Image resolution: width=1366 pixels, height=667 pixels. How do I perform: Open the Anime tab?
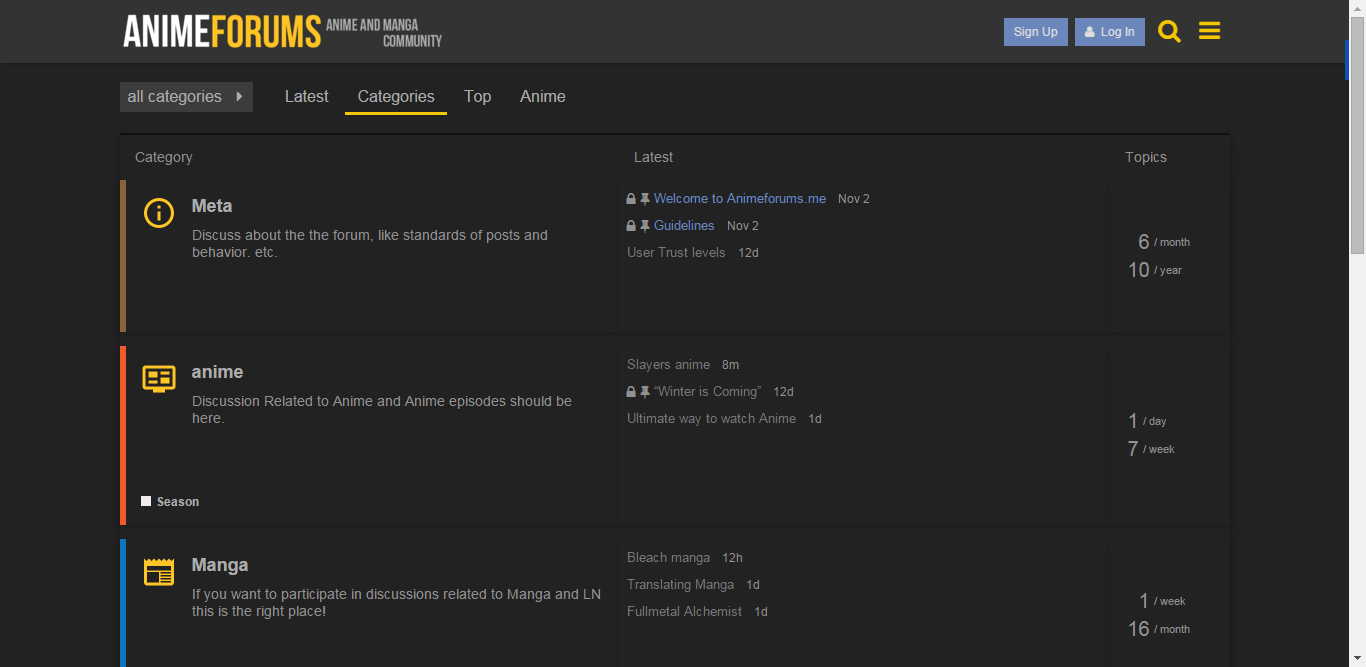pyautogui.click(x=543, y=97)
